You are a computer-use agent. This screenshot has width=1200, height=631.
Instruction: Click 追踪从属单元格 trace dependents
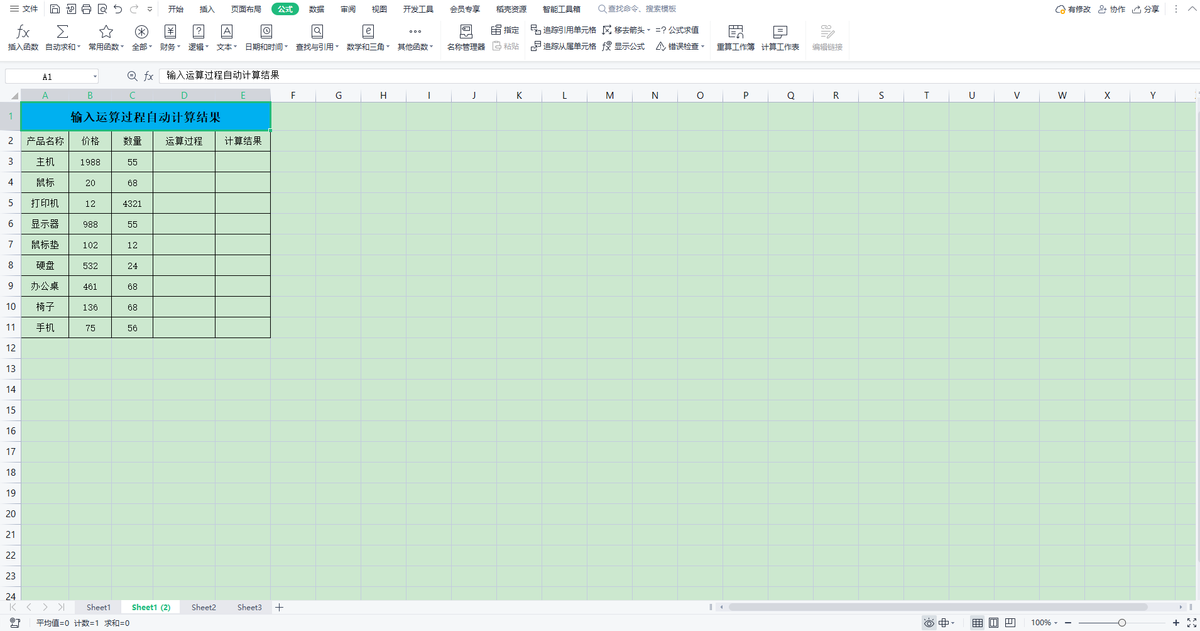tap(563, 46)
